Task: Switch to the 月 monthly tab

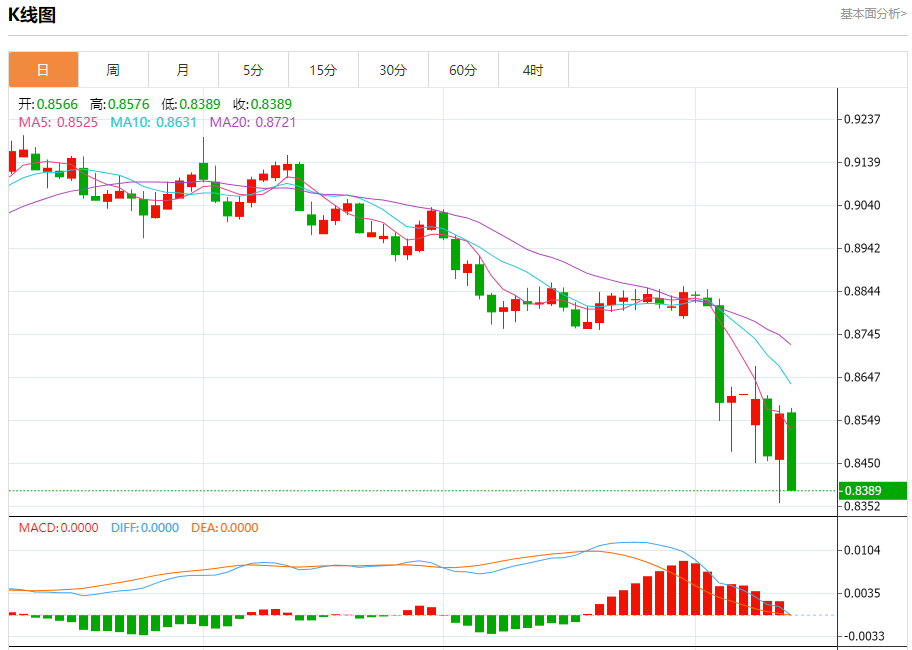Action: [x=183, y=70]
